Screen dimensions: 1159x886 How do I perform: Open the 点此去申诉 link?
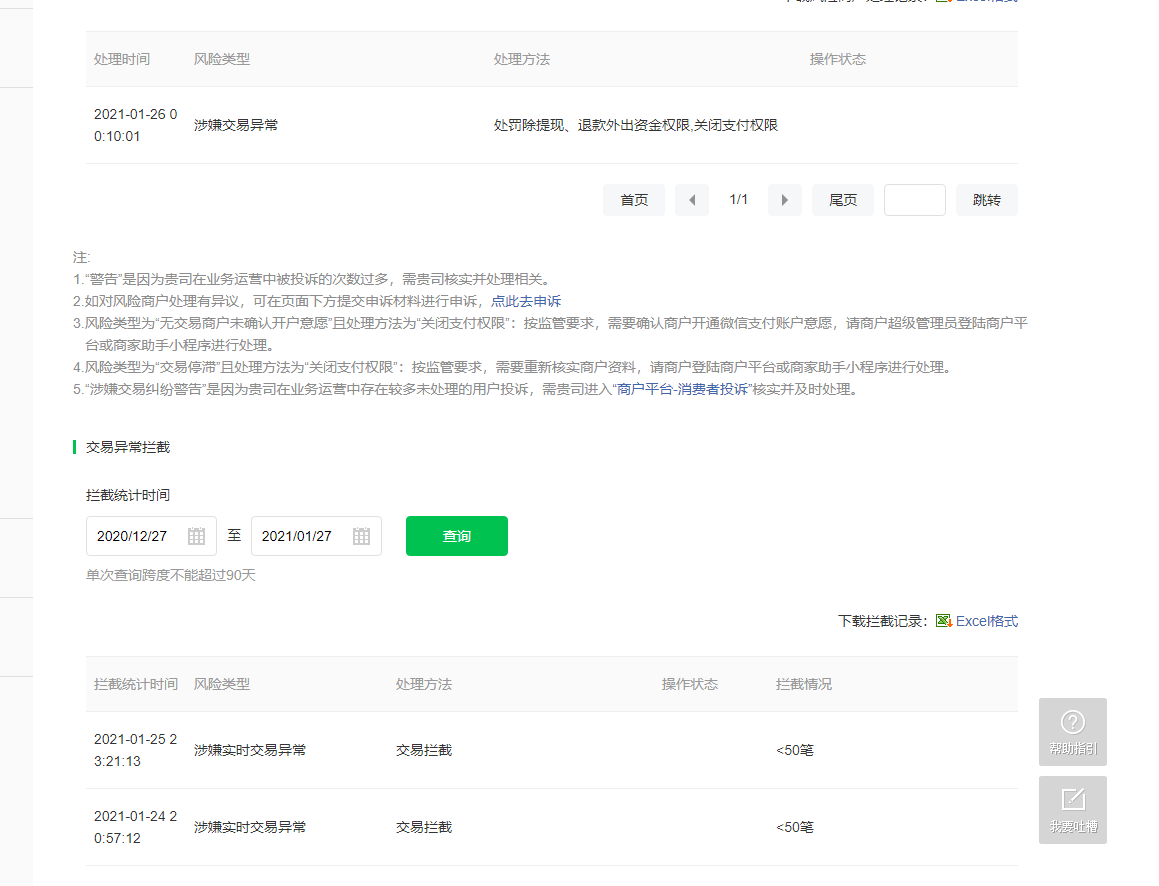click(526, 301)
